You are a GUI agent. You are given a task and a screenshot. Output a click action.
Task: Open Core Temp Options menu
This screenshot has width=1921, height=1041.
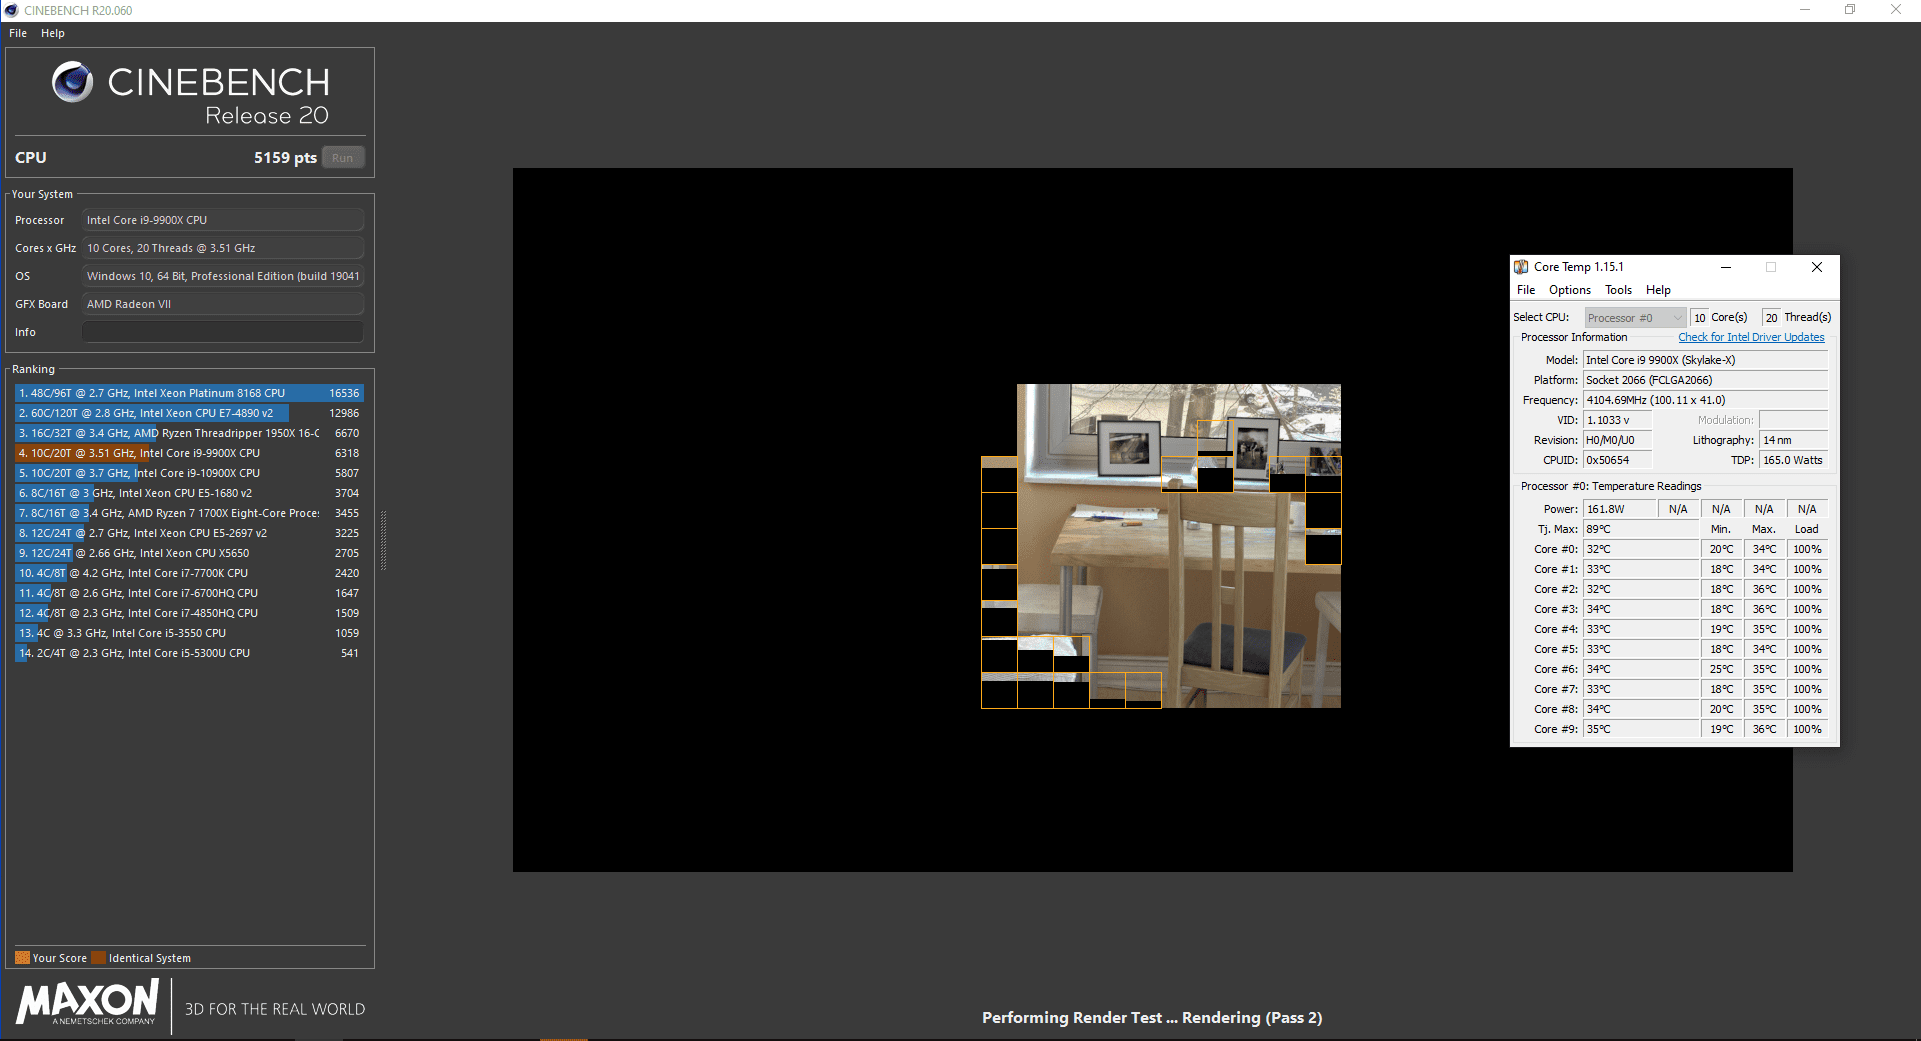pyautogui.click(x=1570, y=290)
